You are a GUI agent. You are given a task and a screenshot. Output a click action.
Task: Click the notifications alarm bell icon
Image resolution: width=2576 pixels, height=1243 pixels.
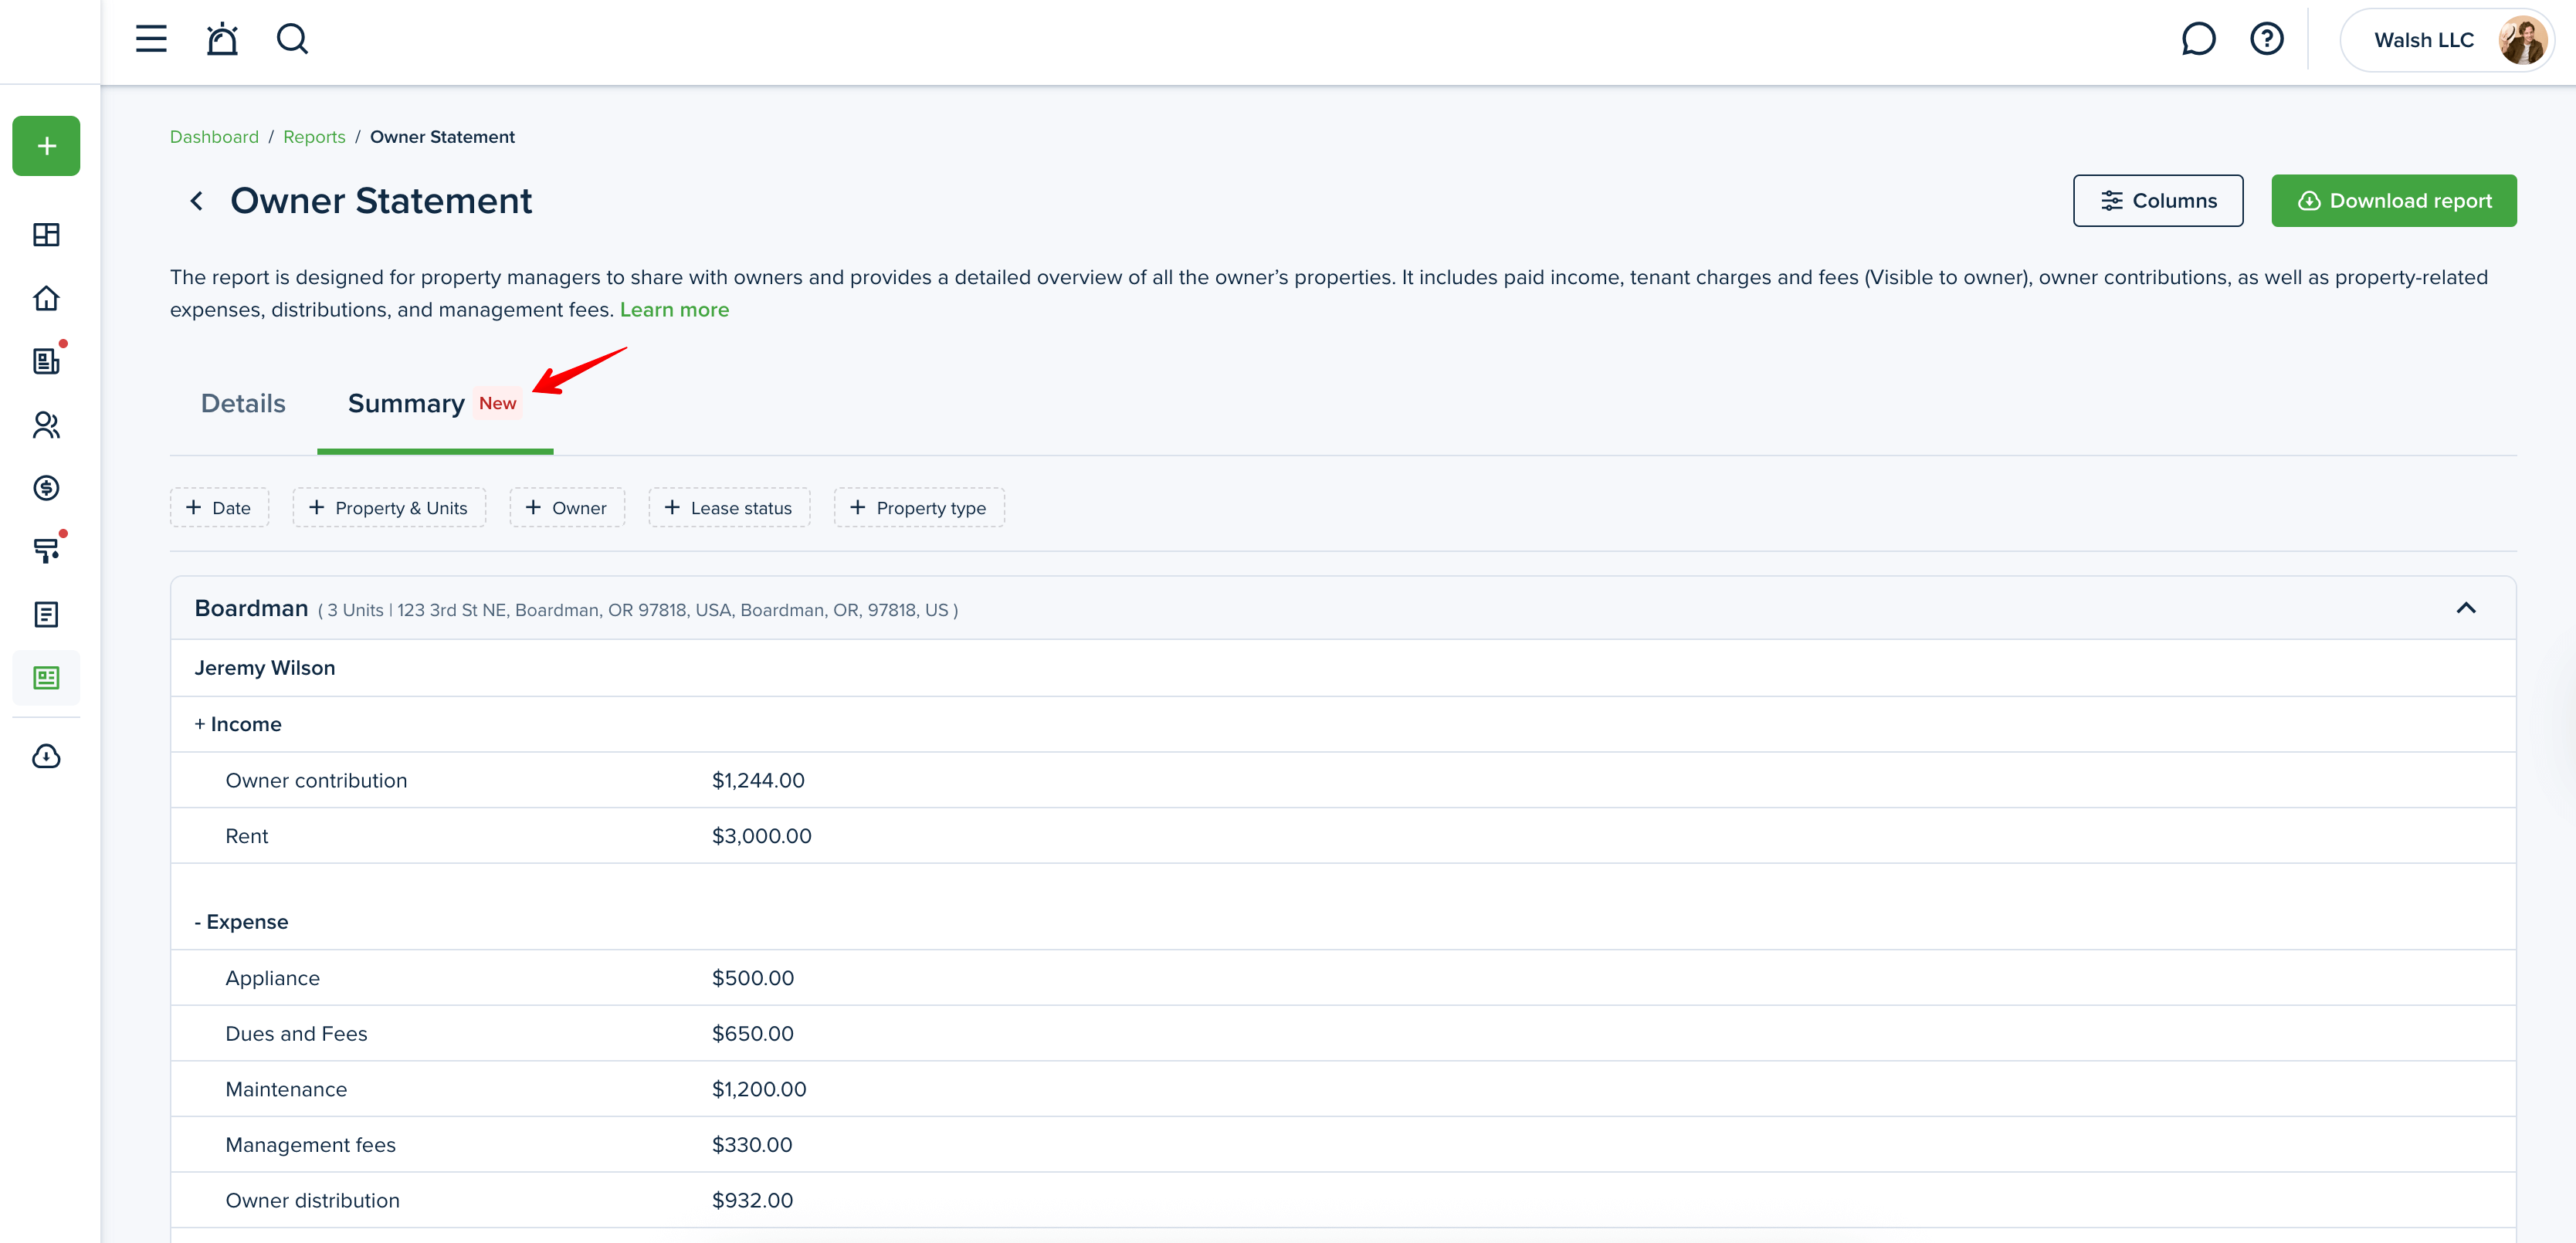(222, 39)
